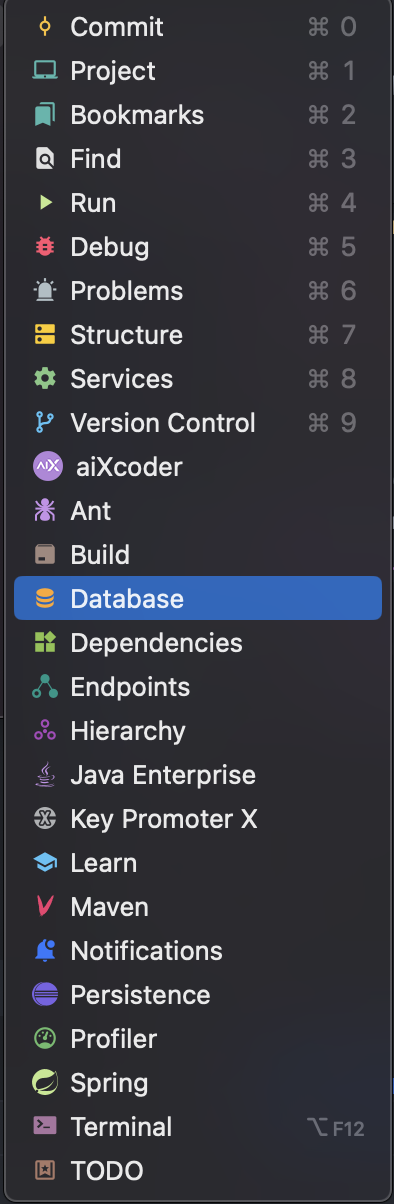Click the green Run triangle icon
Screen dimensions: 394x1204
coord(45,203)
